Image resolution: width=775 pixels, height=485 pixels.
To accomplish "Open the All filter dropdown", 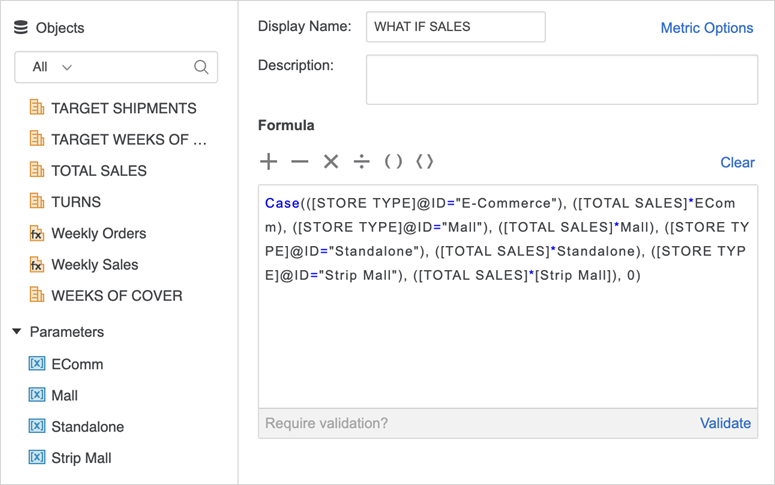I will (x=52, y=67).
